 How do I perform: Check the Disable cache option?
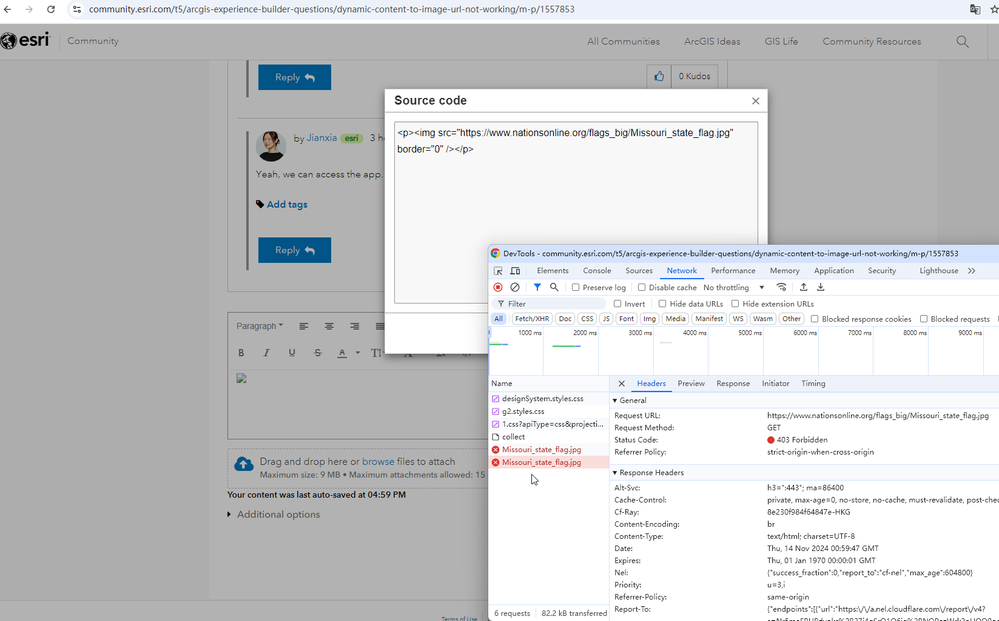642,287
